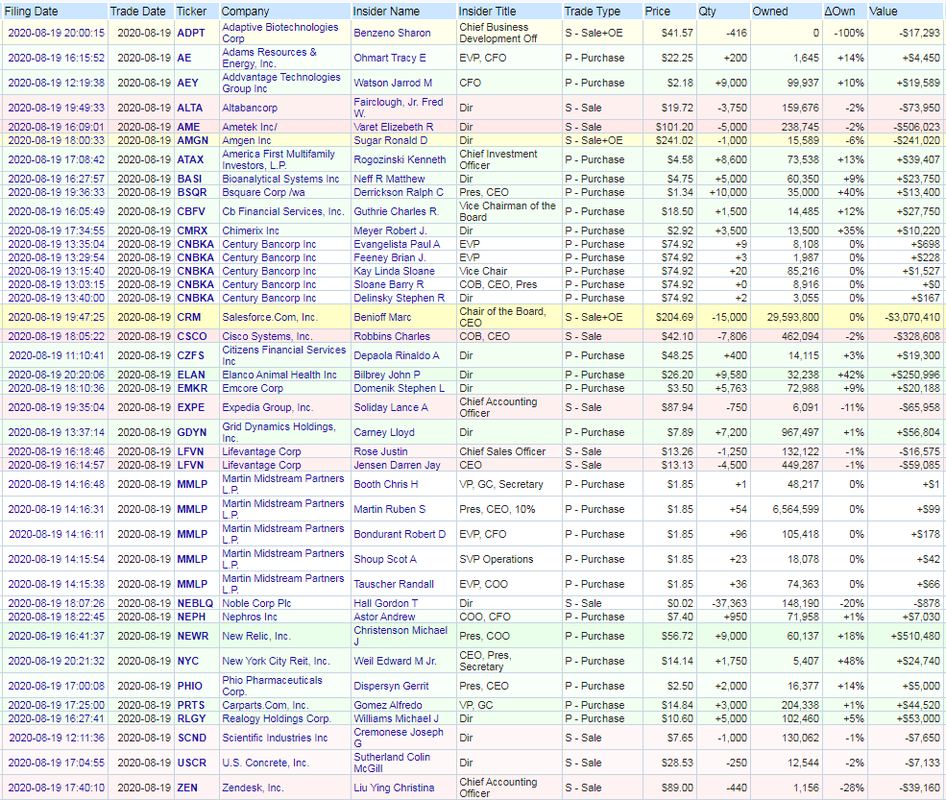Screen dimensions: 946x800
Task: Sort by Trade Date column header
Action: [x=138, y=11]
